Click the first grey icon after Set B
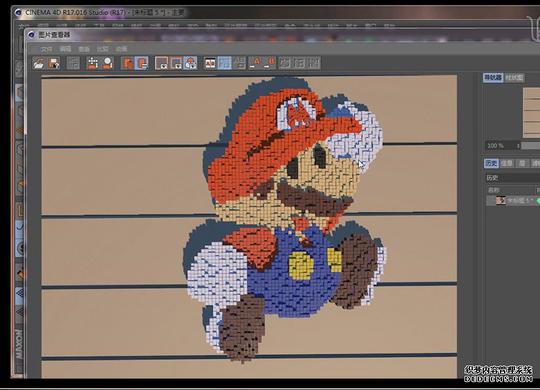The height and width of the screenshot is (390, 540). coord(285,63)
